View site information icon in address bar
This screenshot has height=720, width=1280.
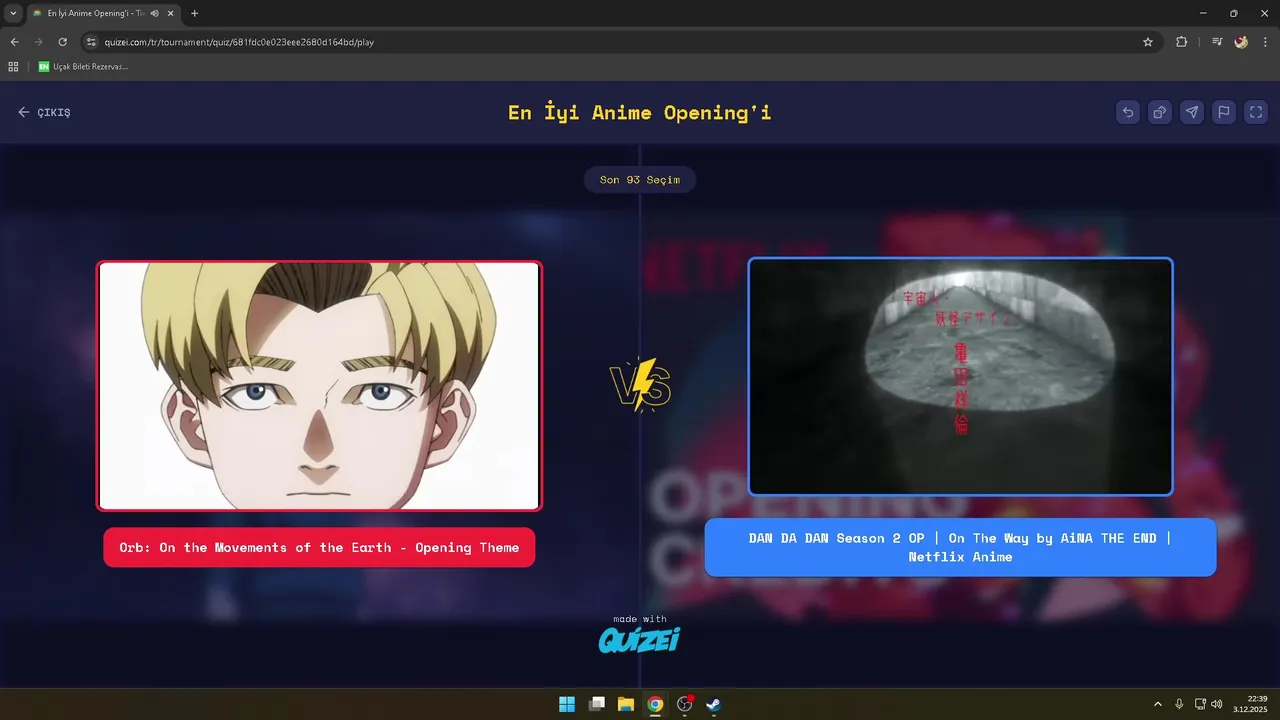tap(91, 42)
